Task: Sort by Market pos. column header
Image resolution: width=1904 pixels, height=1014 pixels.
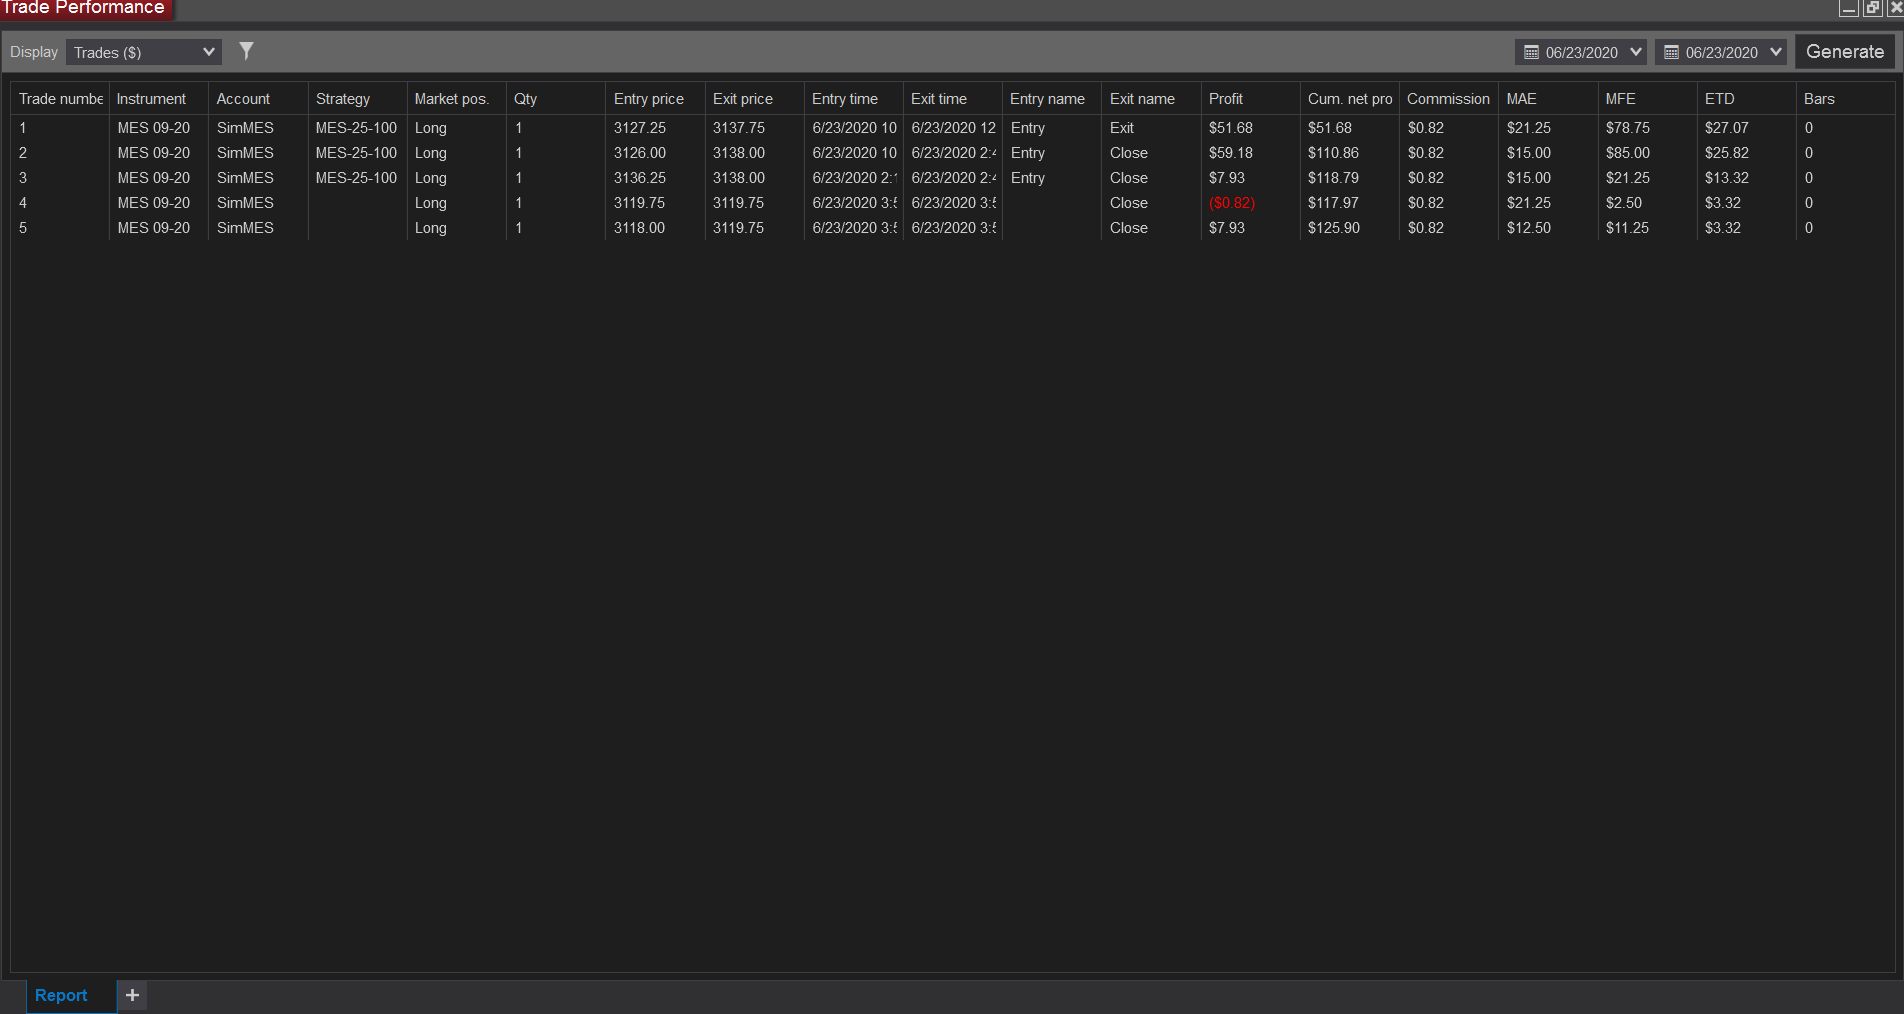Action: tap(456, 99)
